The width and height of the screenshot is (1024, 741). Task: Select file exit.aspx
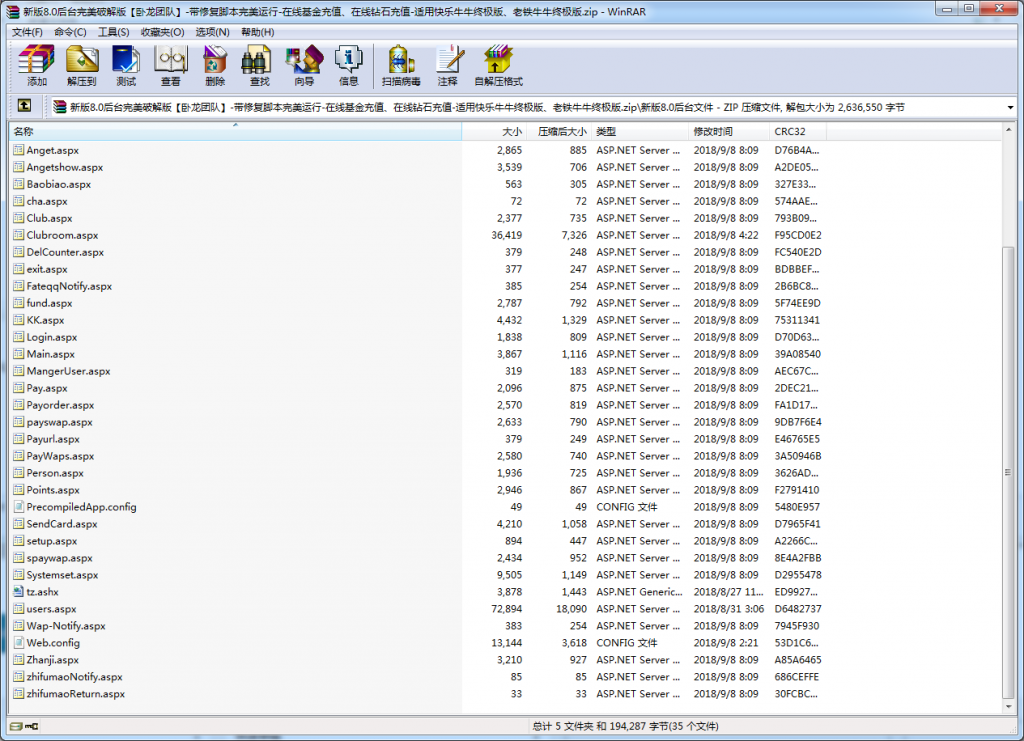[x=47, y=269]
